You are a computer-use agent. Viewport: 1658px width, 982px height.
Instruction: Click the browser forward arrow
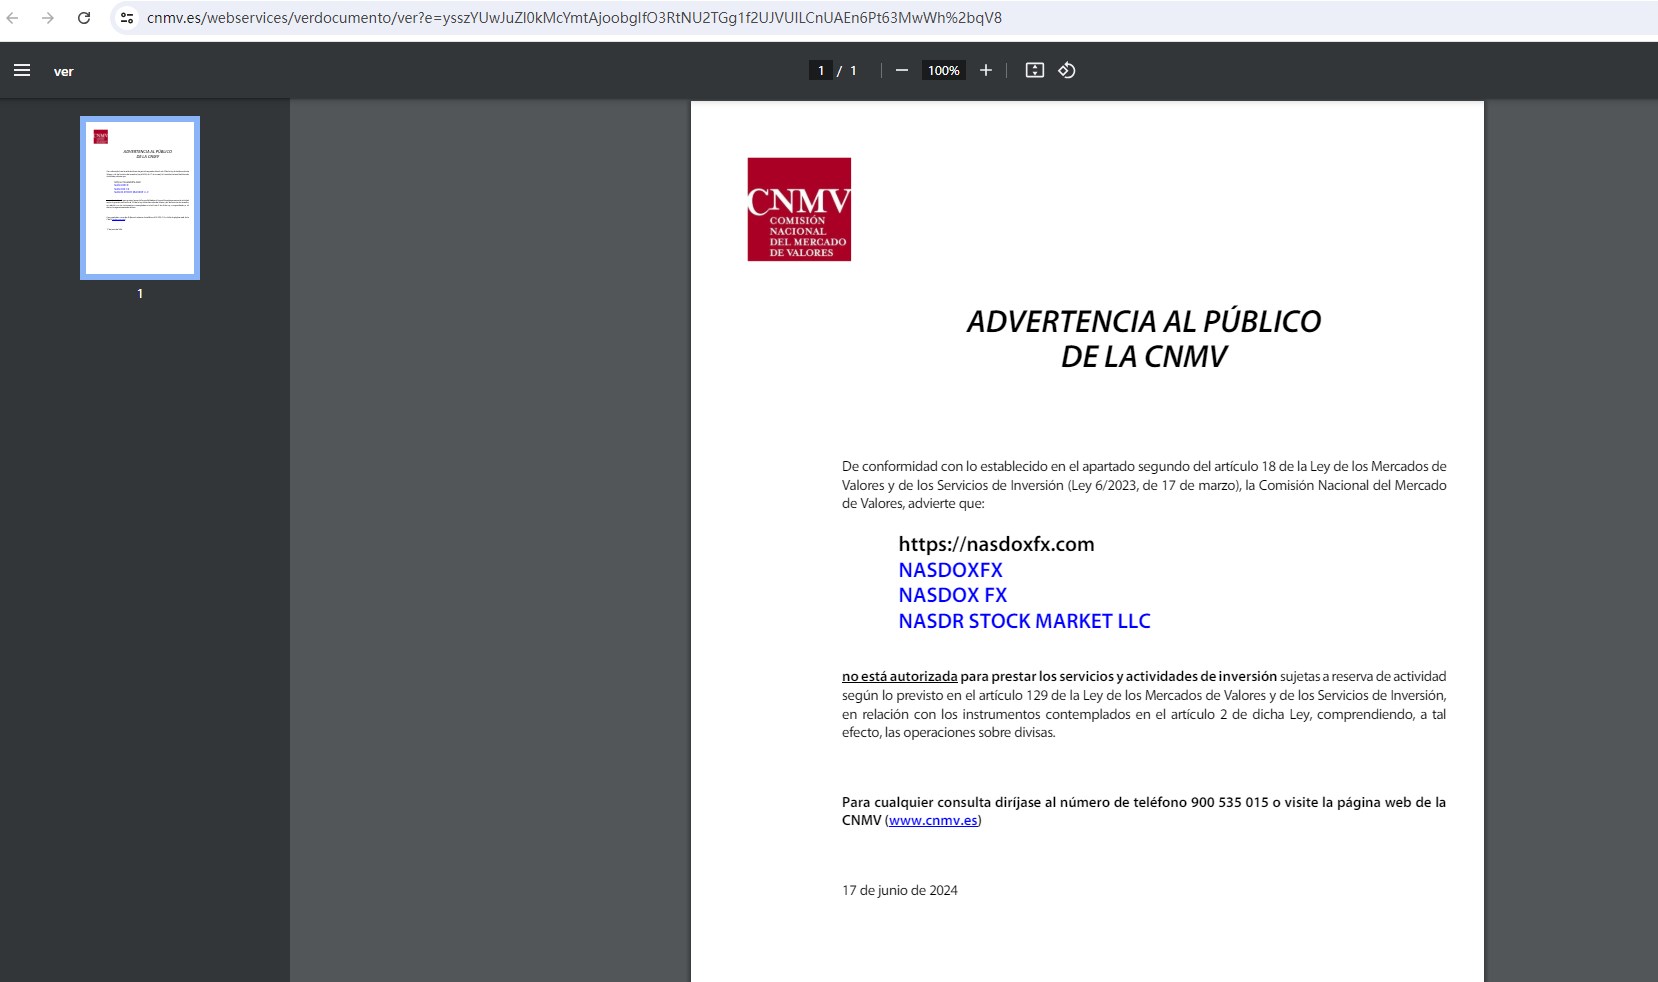pyautogui.click(x=47, y=18)
